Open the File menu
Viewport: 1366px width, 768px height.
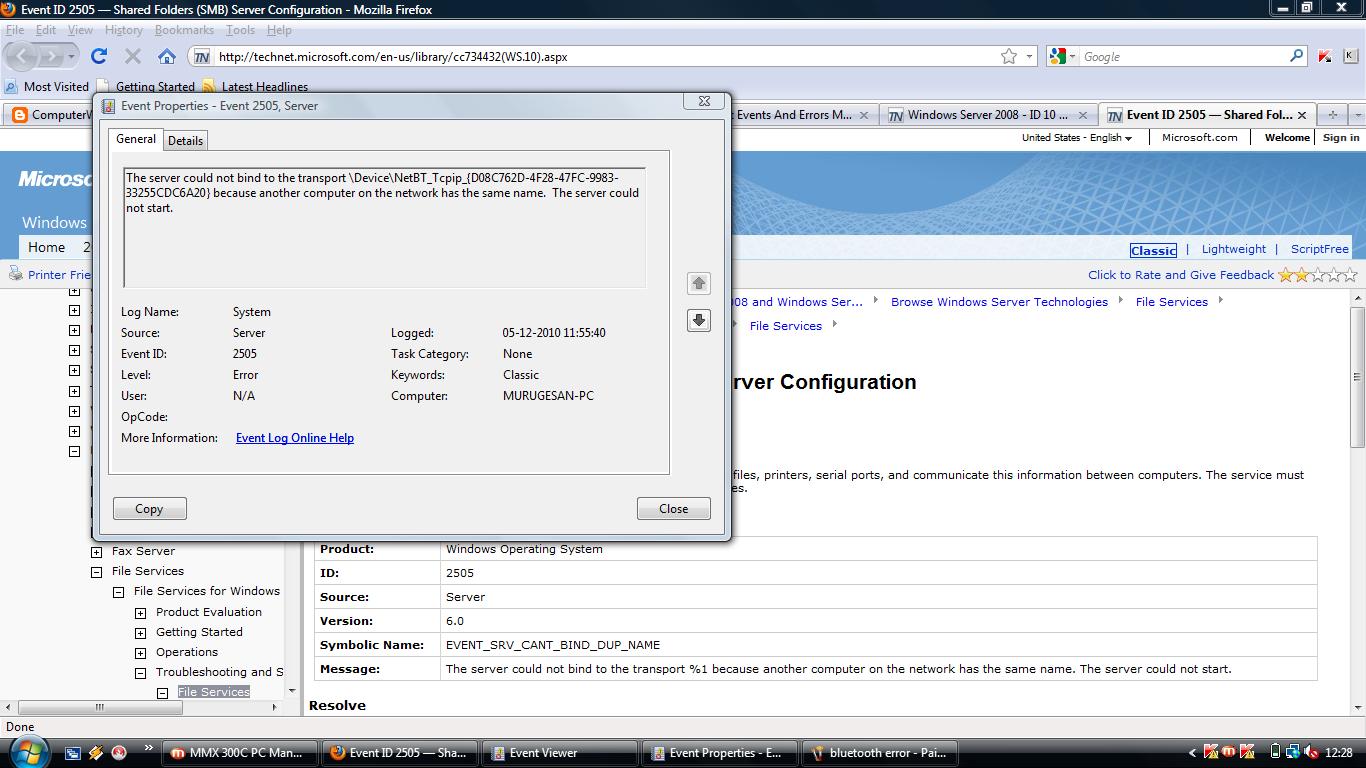(x=15, y=30)
